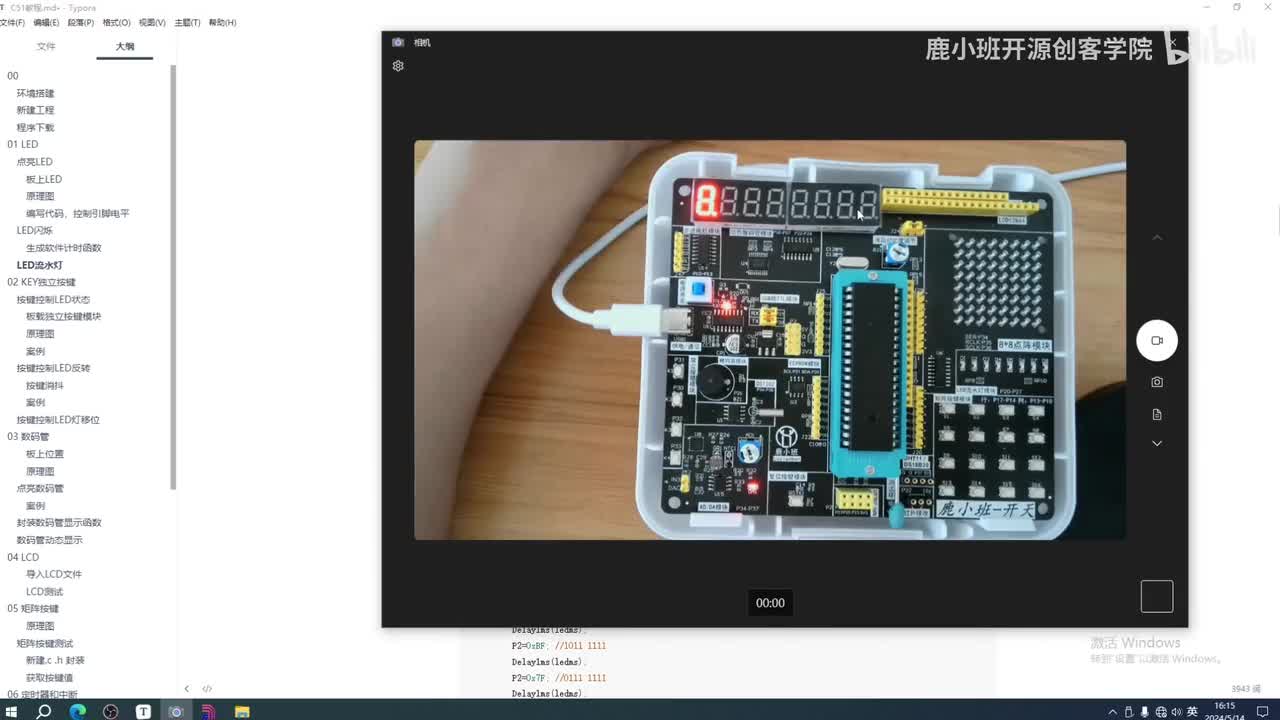Open the 矩阵按键测试 outline entry
Viewport: 1280px width, 720px height.
pyautogui.click(x=45, y=643)
